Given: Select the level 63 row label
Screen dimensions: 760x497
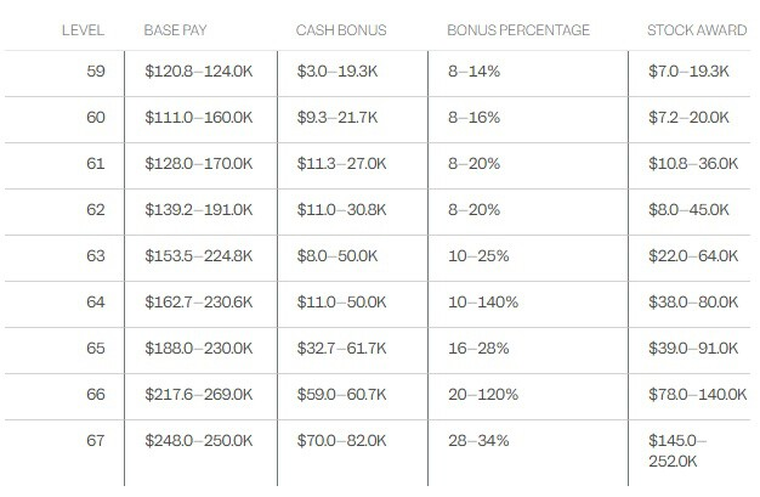Looking at the screenshot, I should coord(96,256).
